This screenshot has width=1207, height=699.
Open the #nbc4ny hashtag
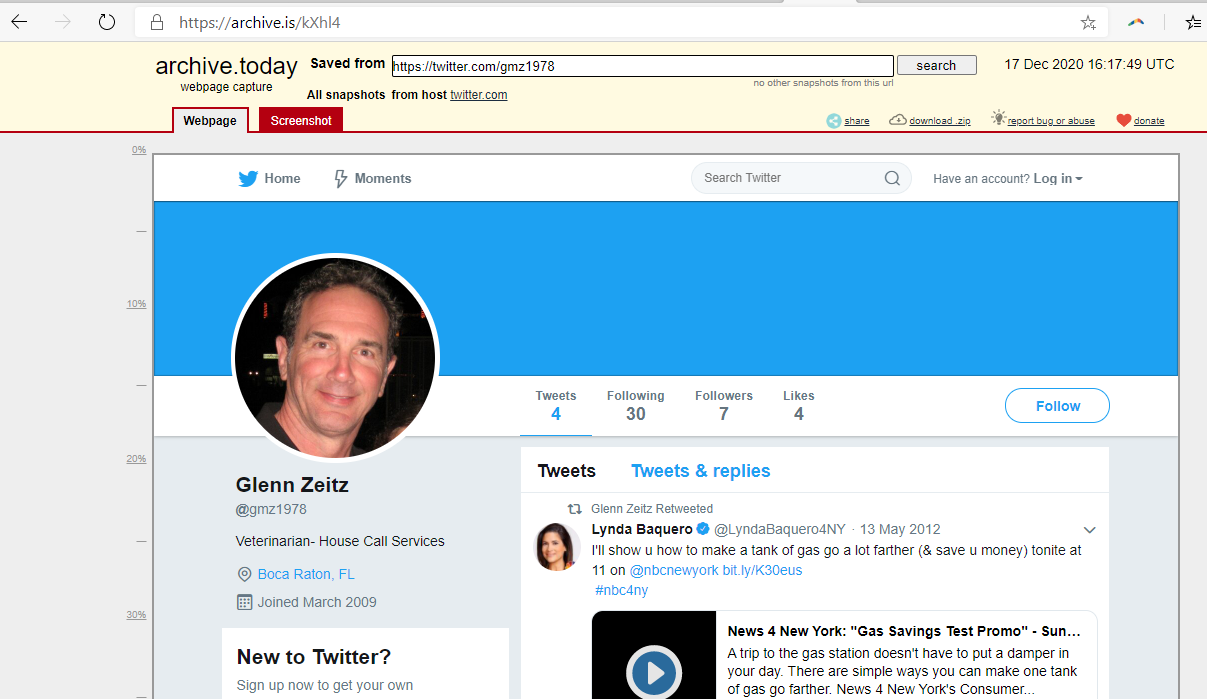click(621, 590)
